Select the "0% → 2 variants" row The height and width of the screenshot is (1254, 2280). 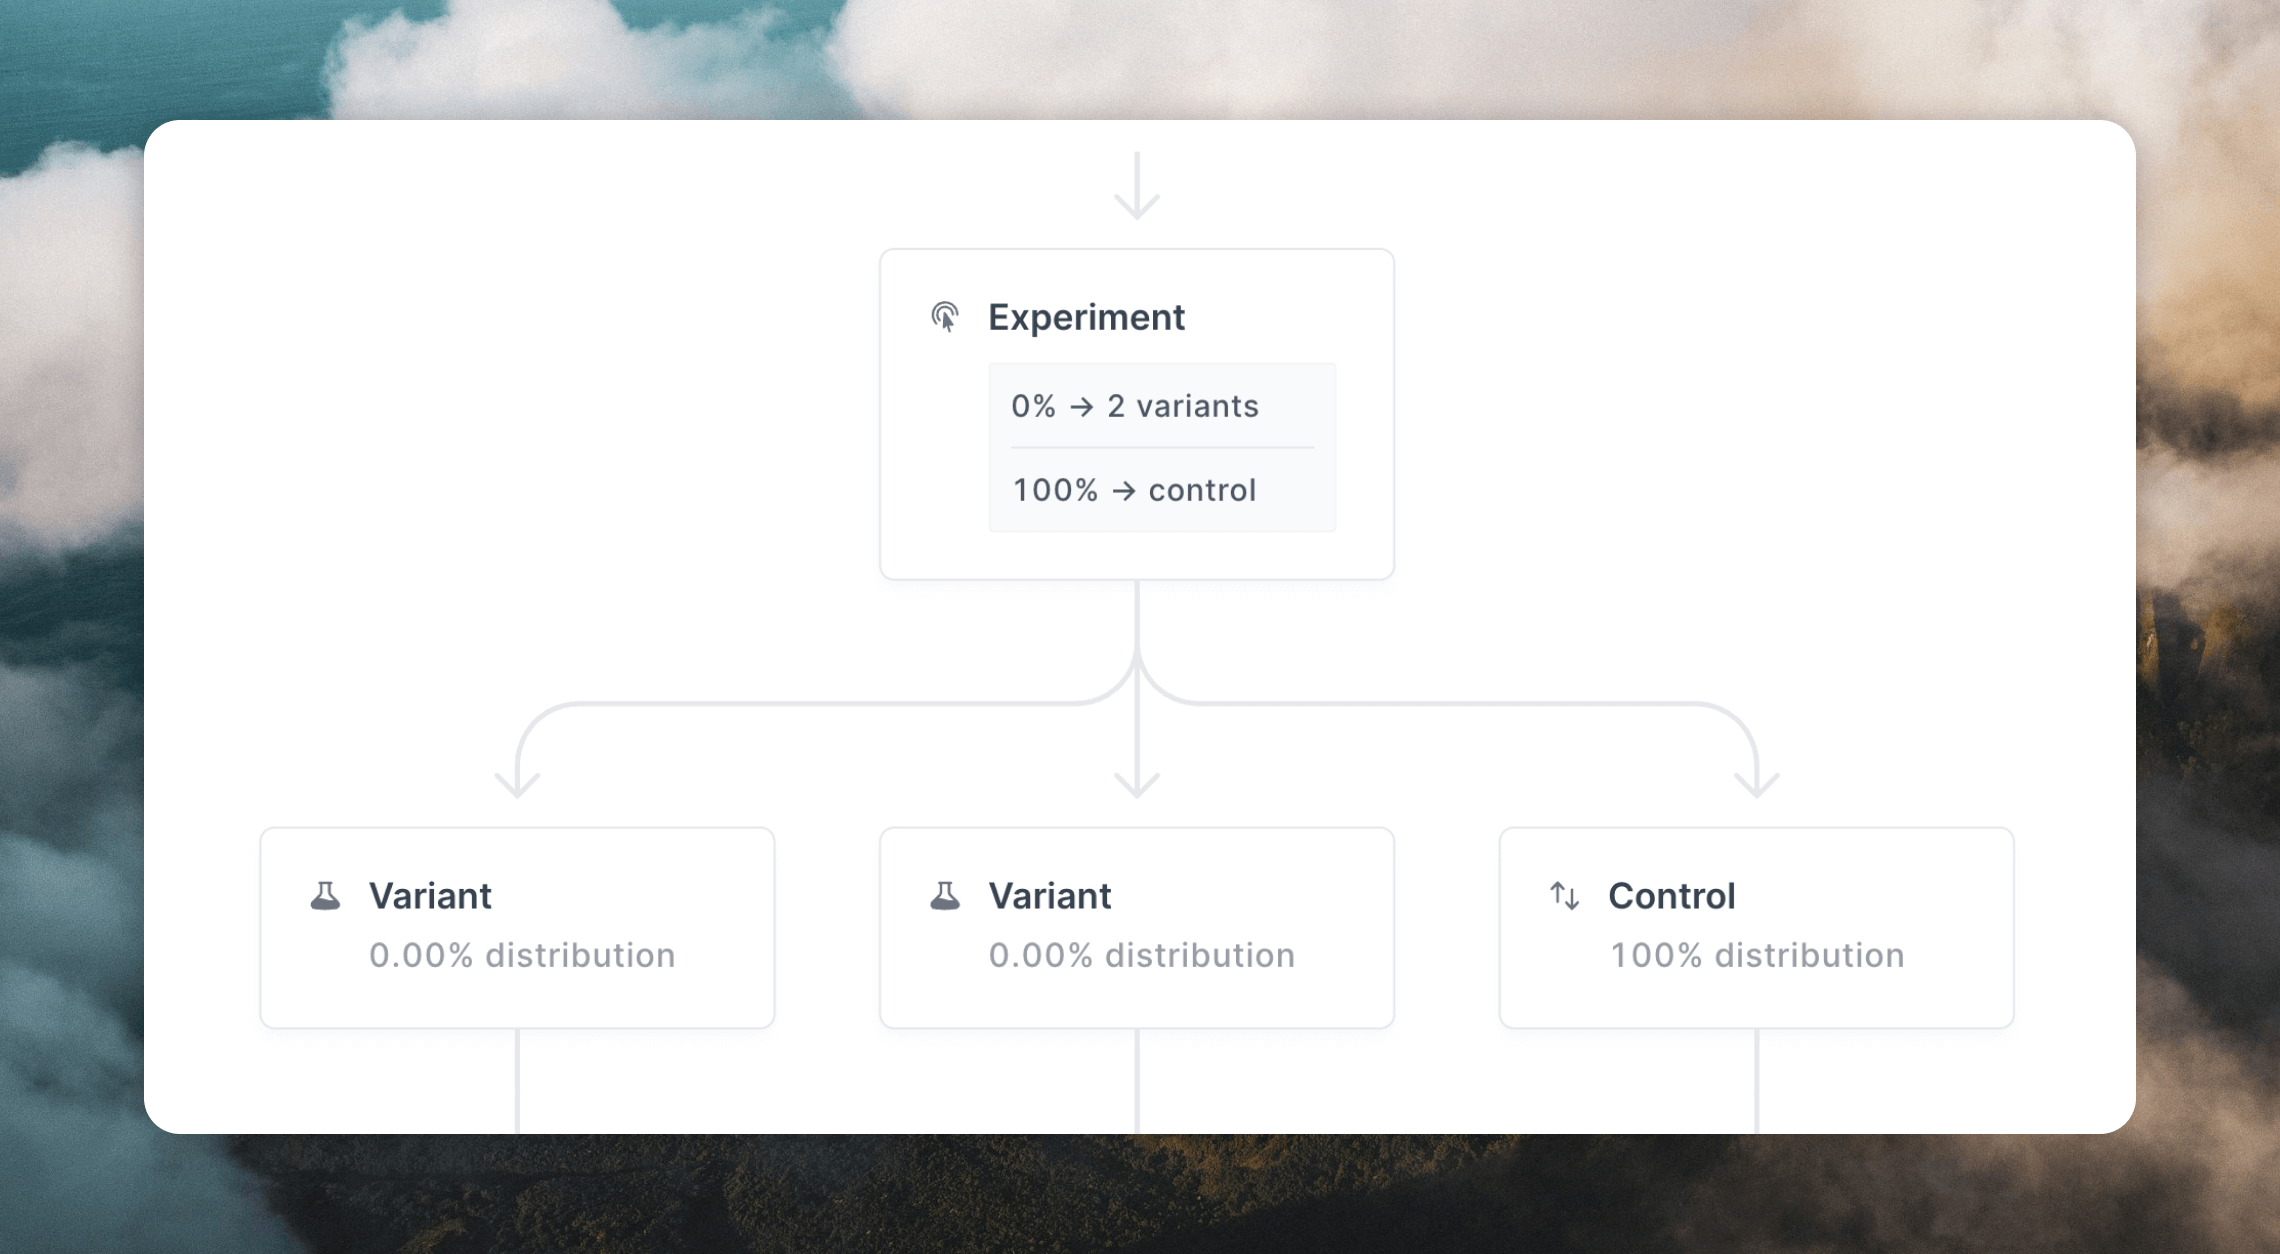(x=1162, y=406)
